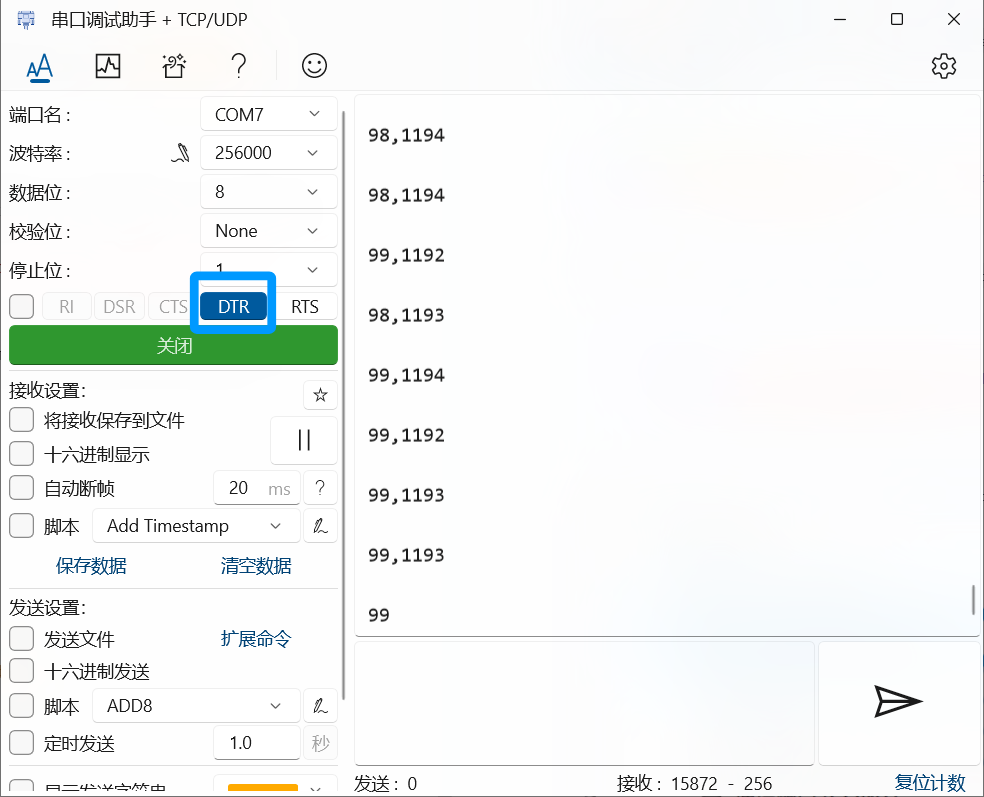Screen dimensions: 984x797
Task: Click the help question mark toolbar icon
Action: tap(238, 67)
